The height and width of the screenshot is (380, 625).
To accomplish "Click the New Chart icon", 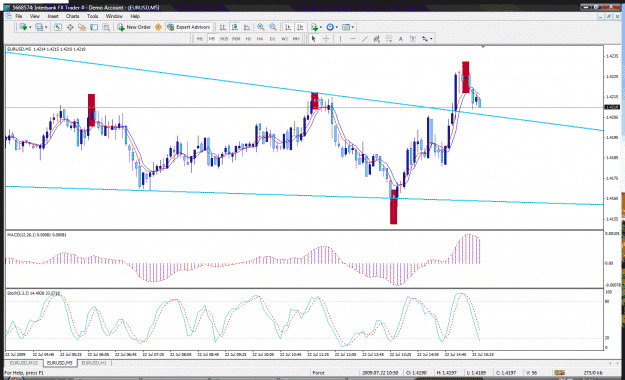I will (23, 27).
